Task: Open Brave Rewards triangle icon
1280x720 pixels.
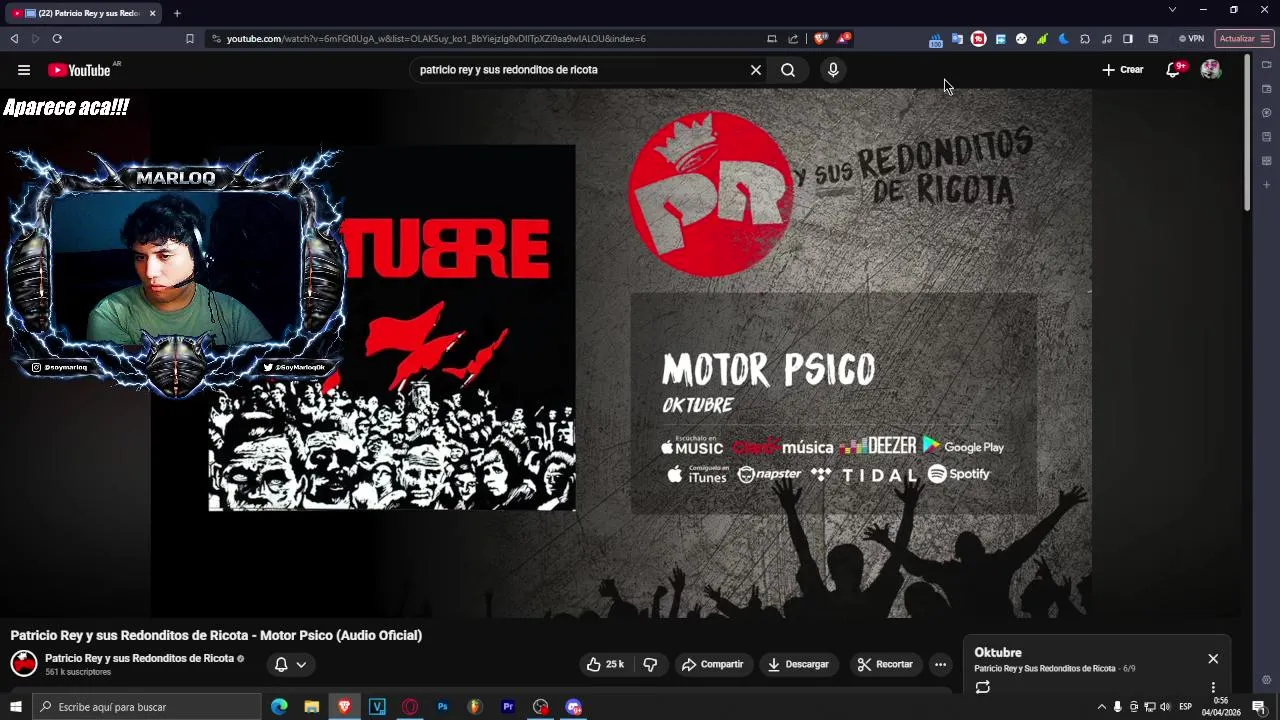Action: 844,39
